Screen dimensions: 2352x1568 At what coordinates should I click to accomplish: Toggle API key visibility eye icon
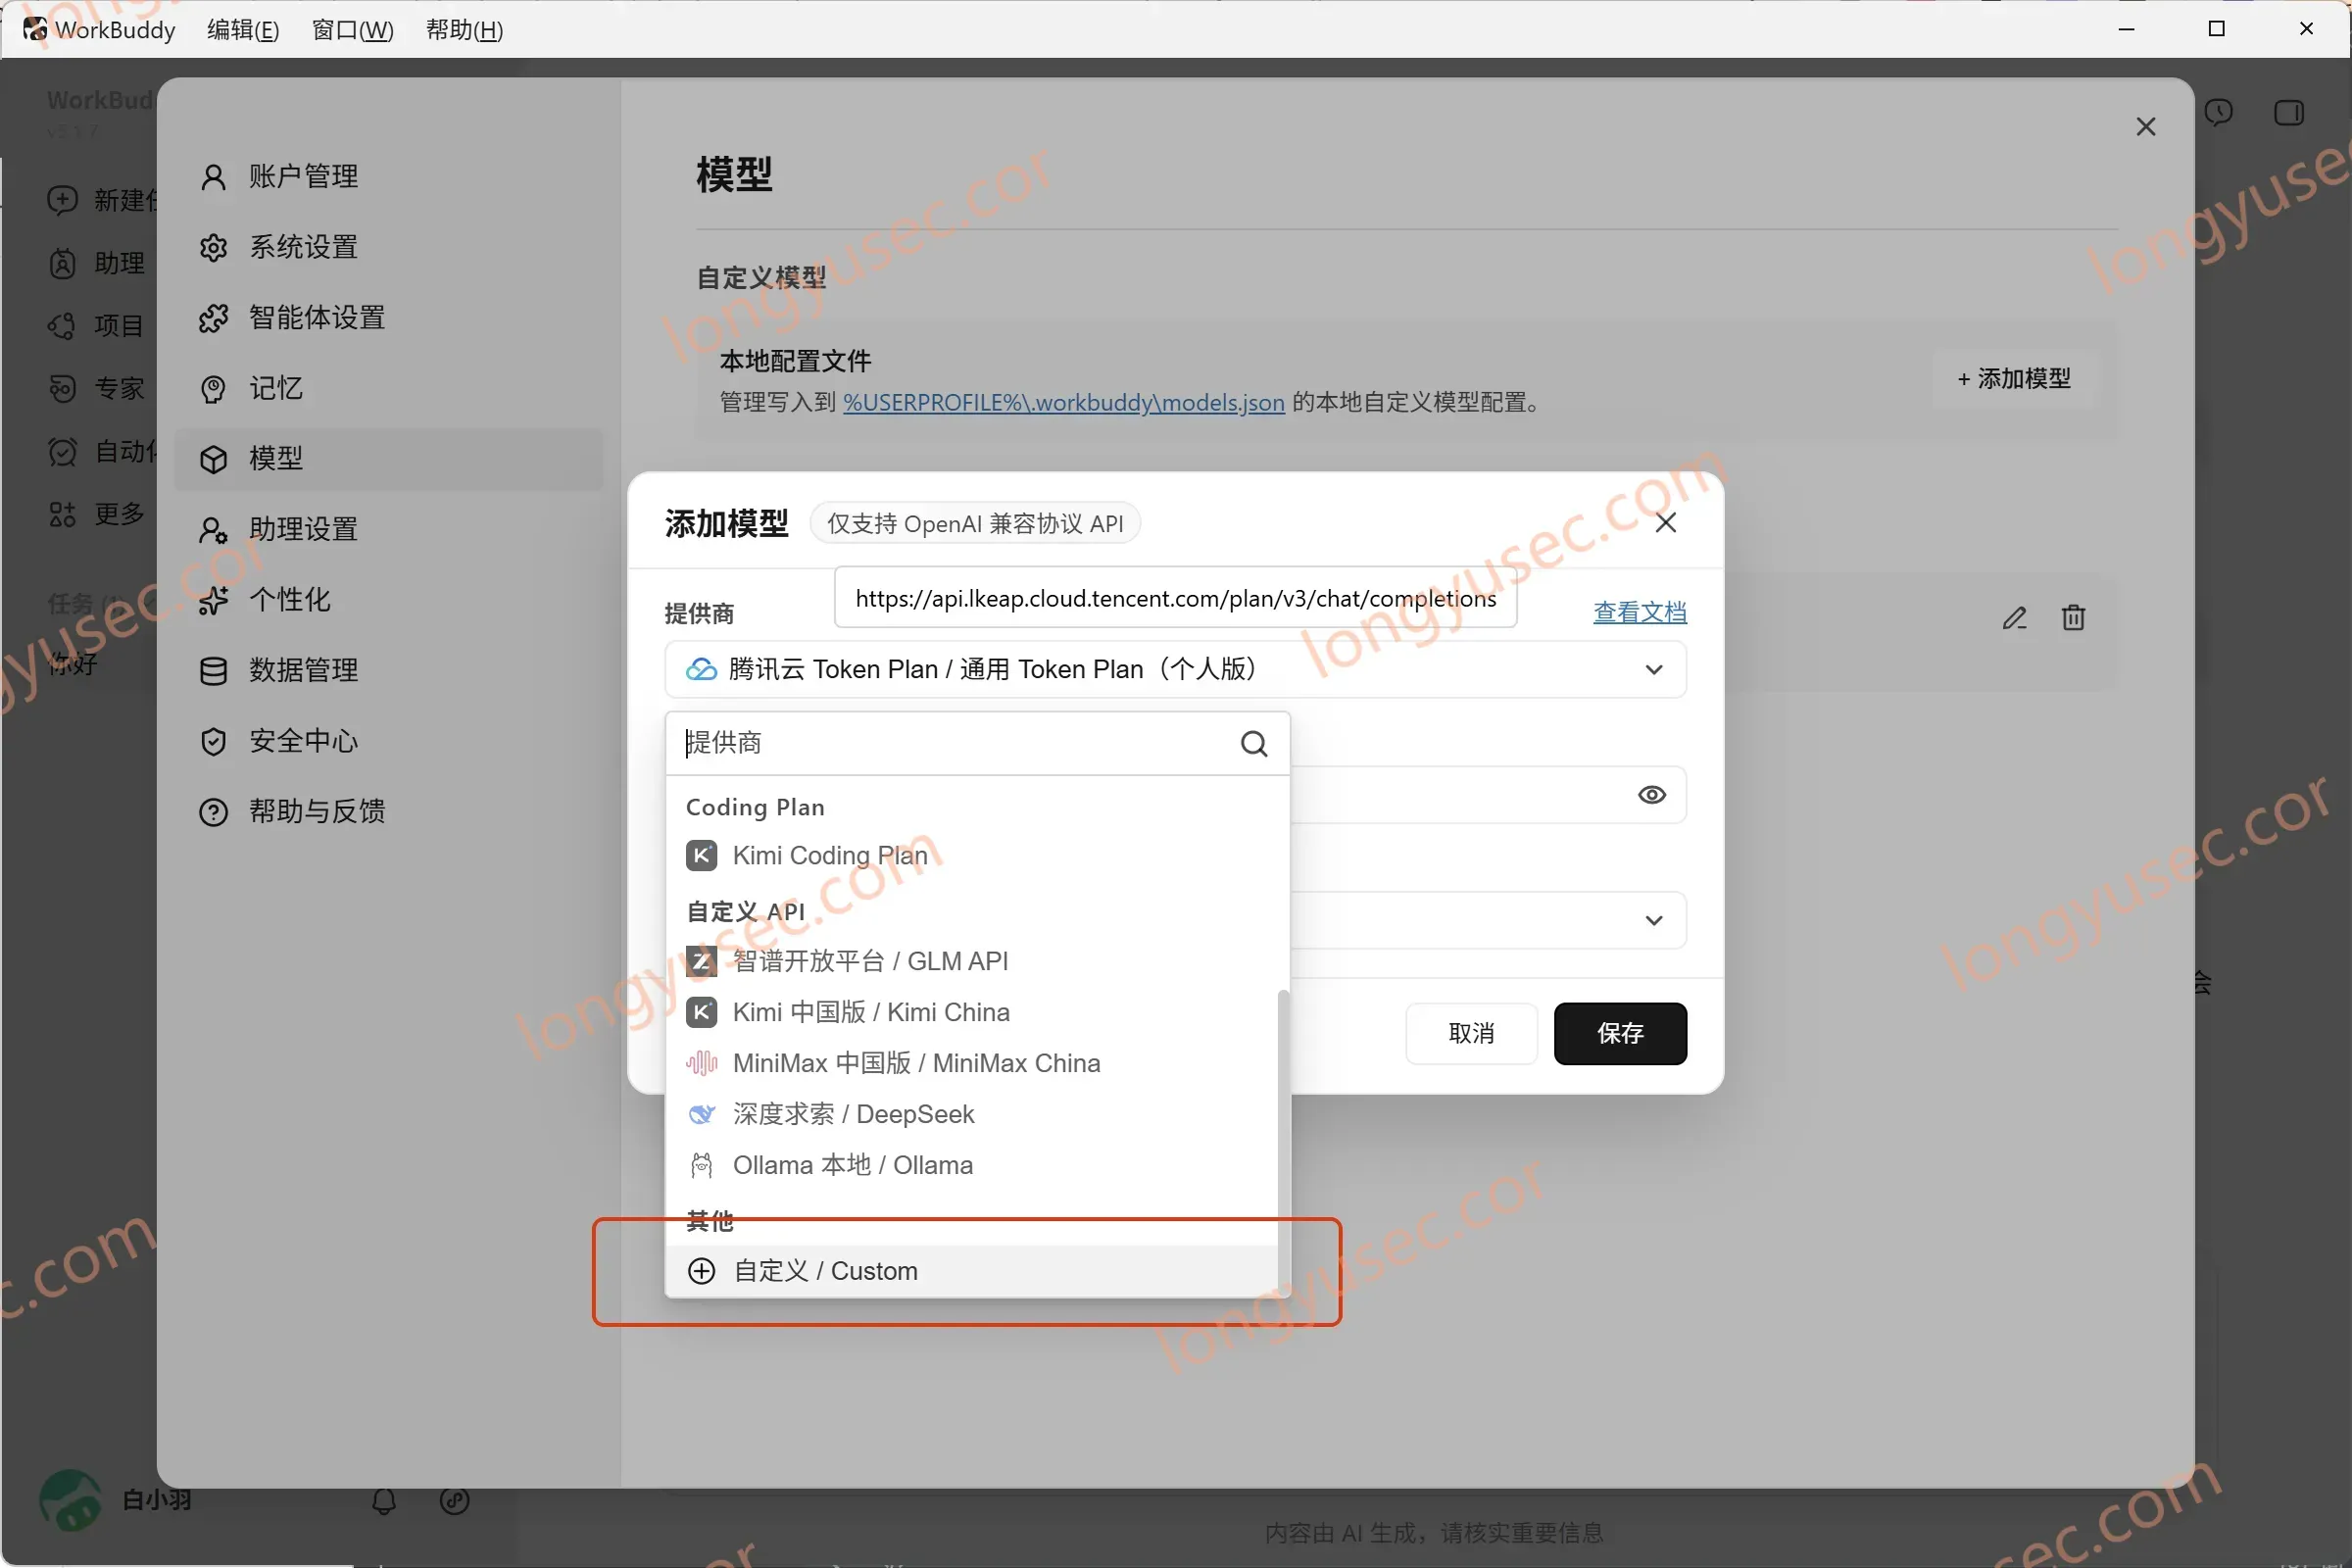[x=1651, y=794]
